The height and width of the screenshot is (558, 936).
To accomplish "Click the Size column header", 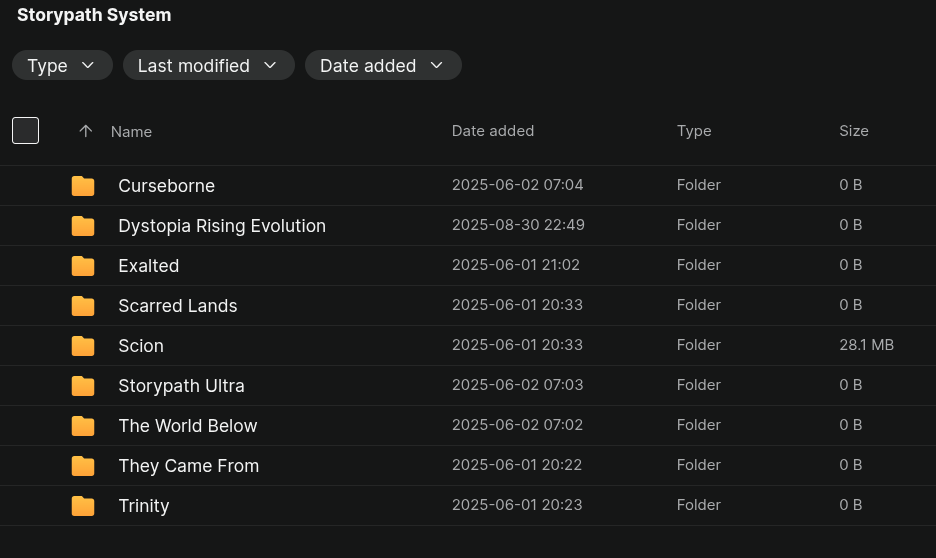I will (x=854, y=131).
